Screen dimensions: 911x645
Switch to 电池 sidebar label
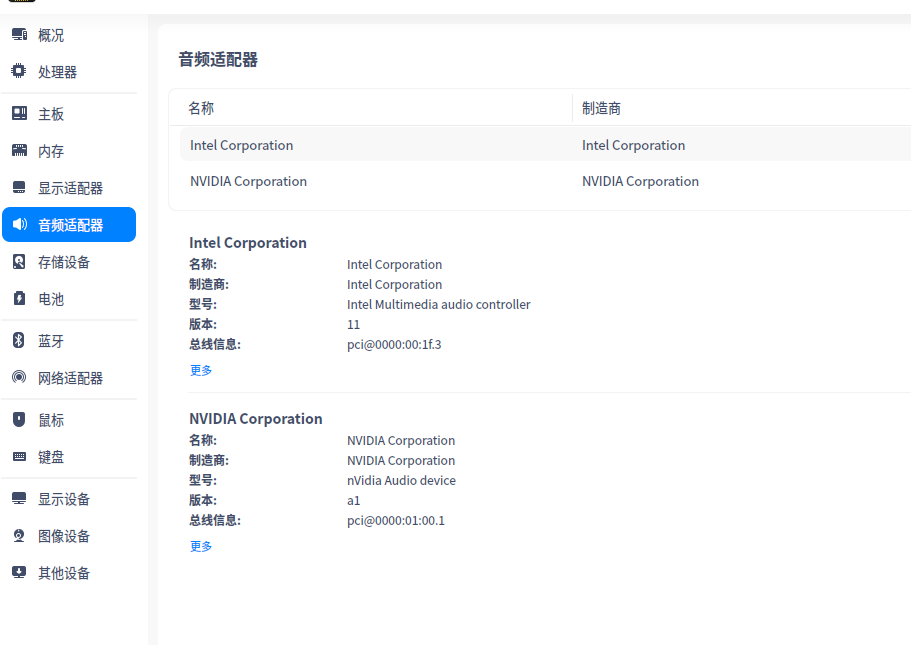pos(51,299)
